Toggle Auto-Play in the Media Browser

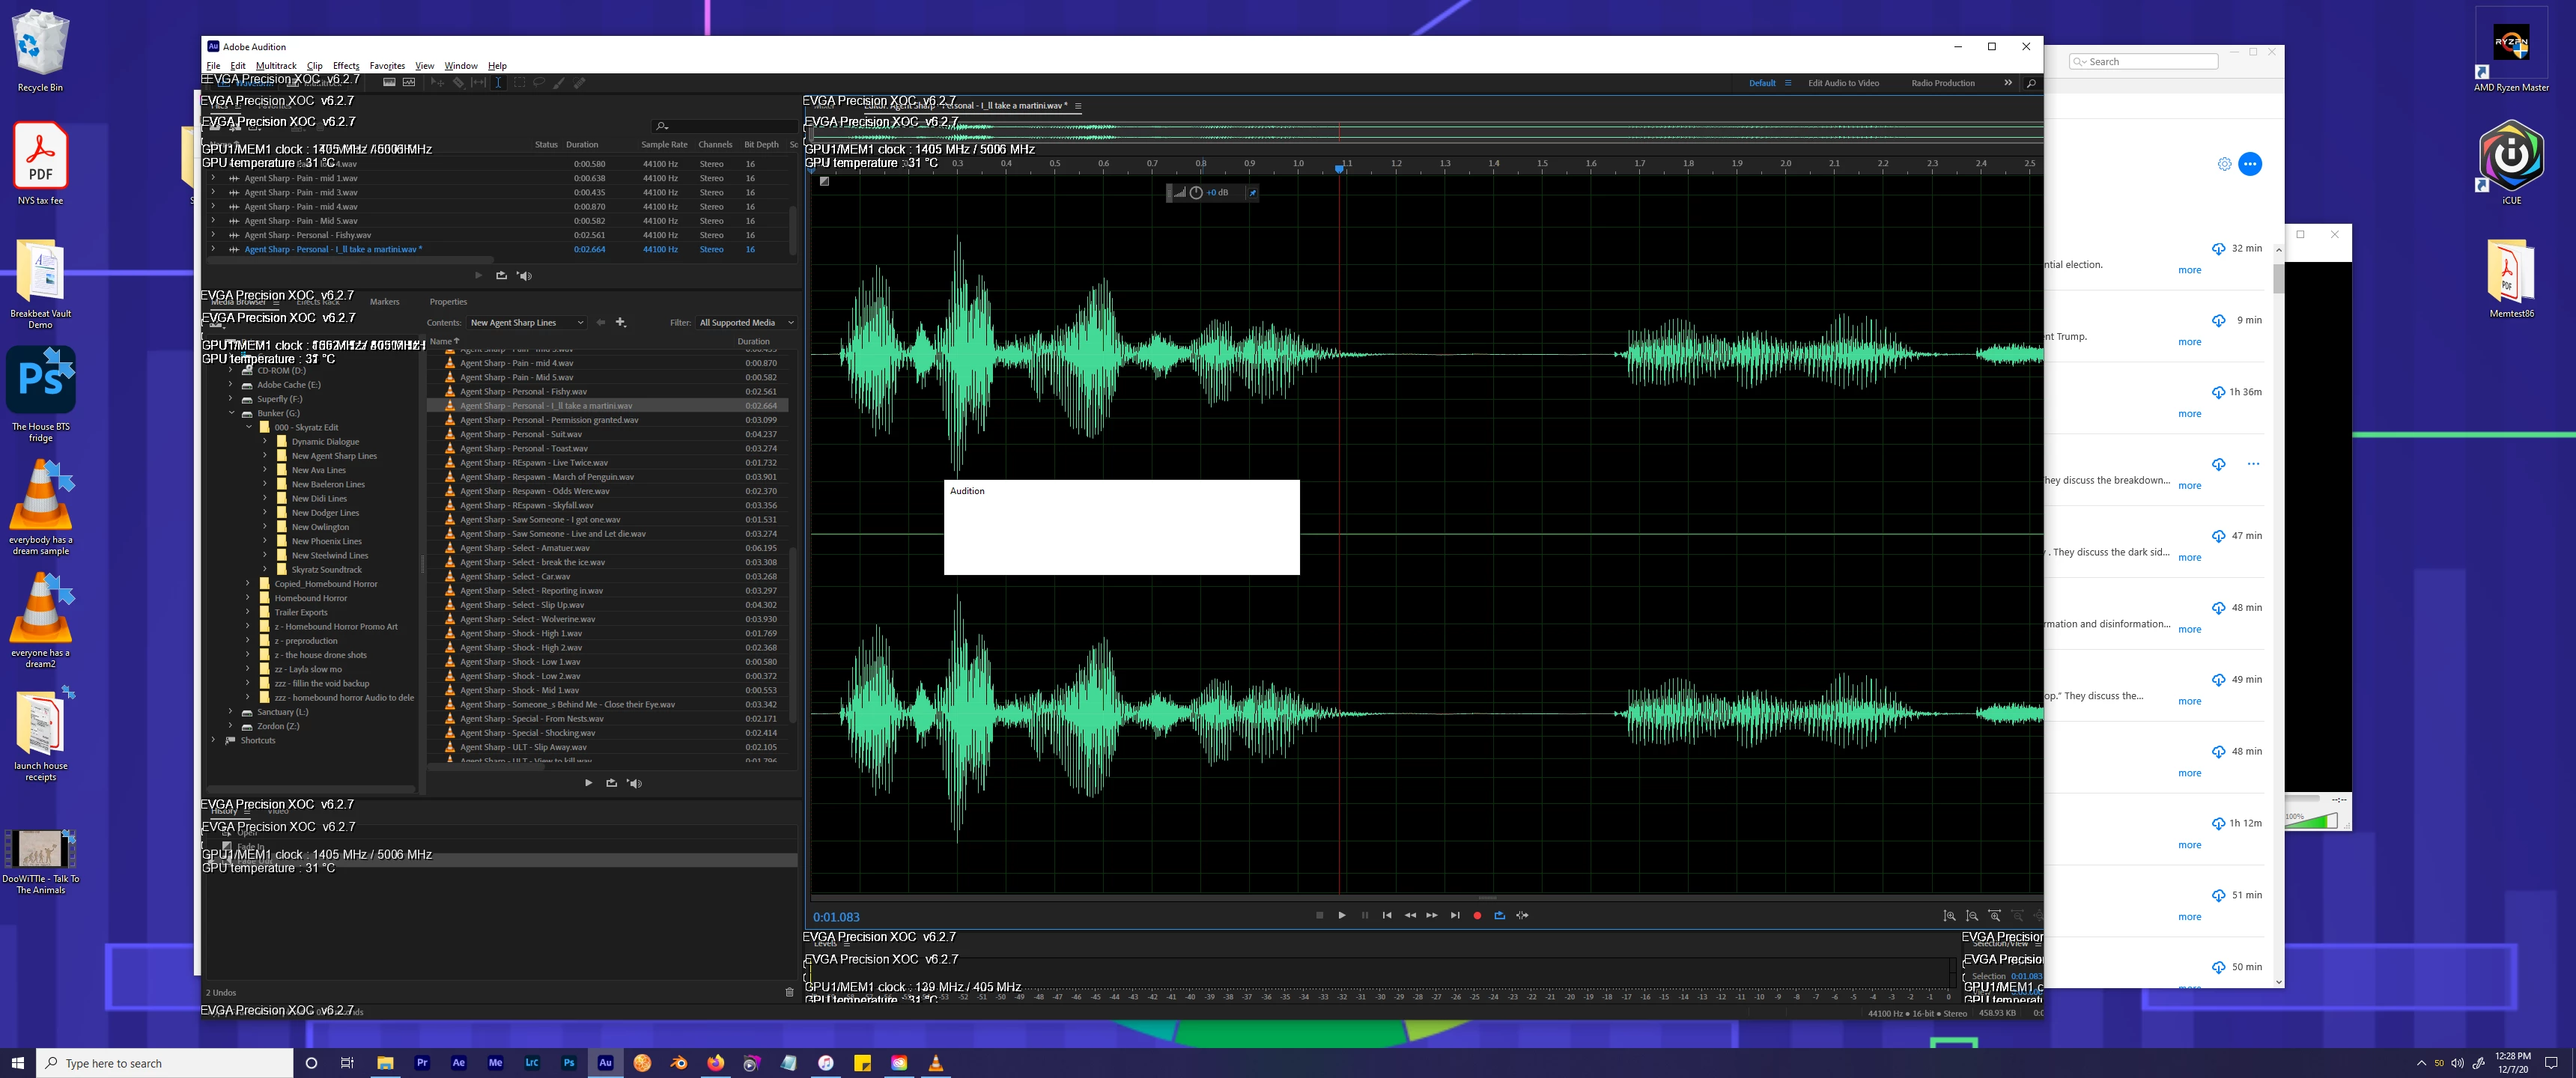[x=634, y=783]
